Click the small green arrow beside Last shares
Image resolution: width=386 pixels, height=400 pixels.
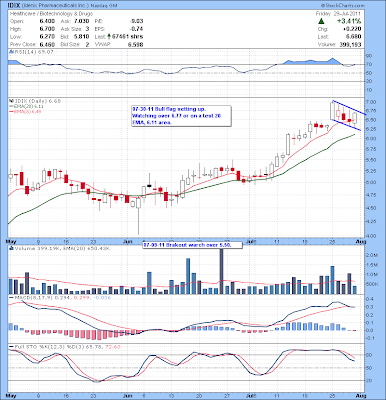click(x=109, y=36)
